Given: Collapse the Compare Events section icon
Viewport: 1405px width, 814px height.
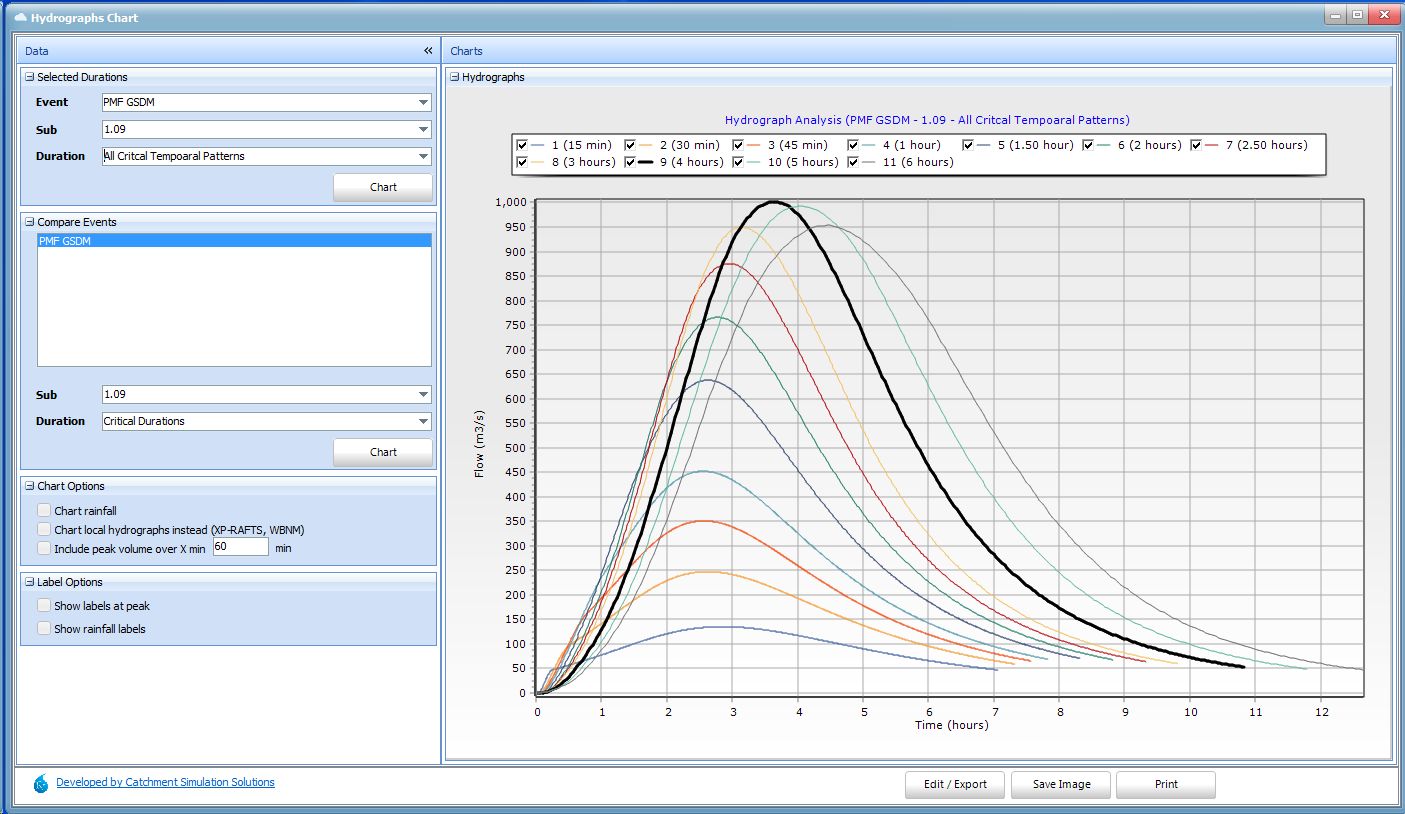Looking at the screenshot, I should 30,222.
